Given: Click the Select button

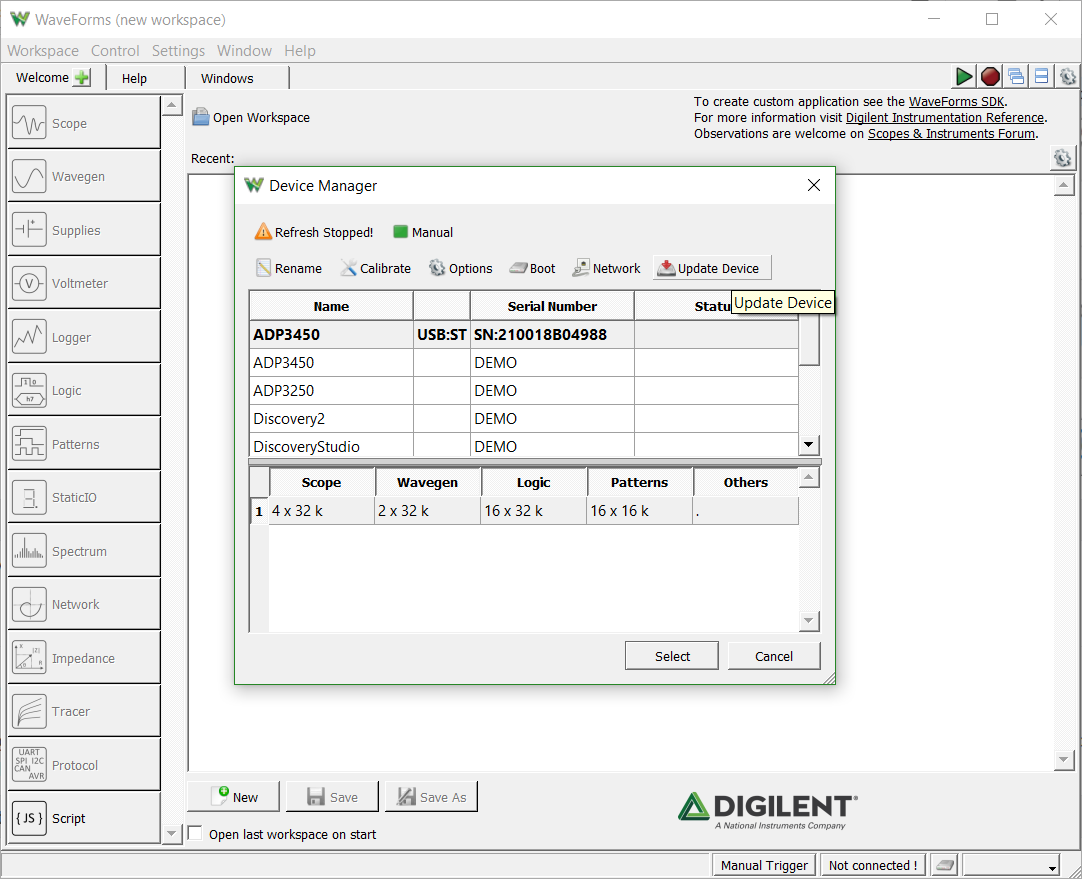Looking at the screenshot, I should (x=671, y=656).
